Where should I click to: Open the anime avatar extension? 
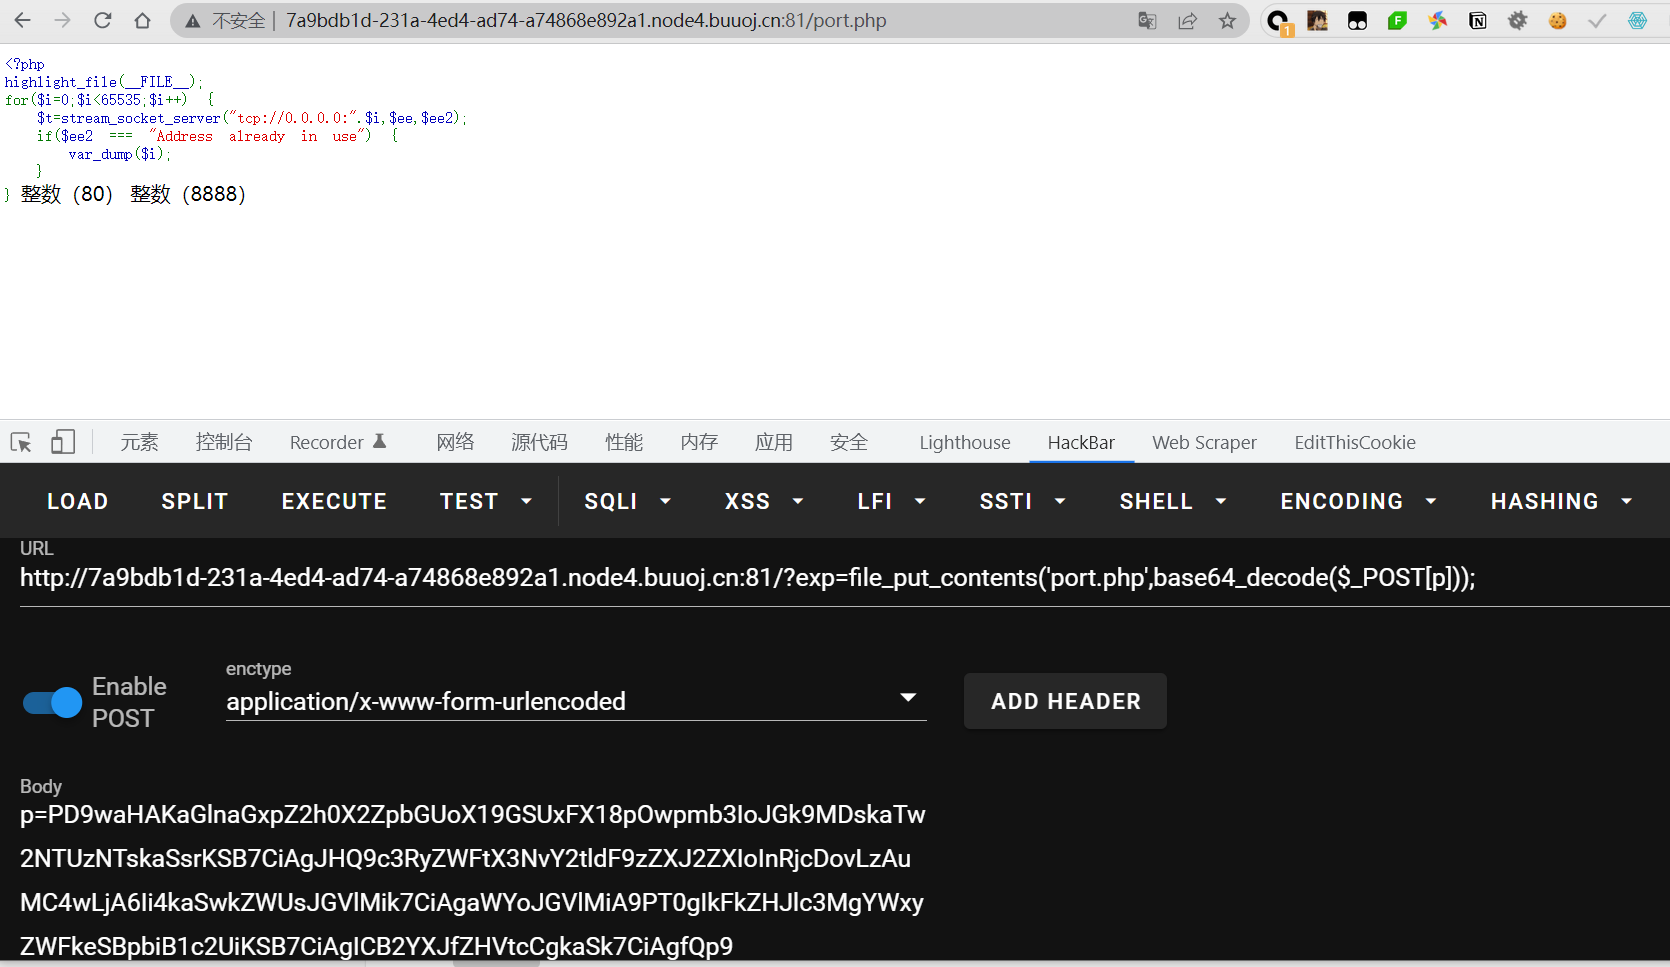tap(1318, 20)
